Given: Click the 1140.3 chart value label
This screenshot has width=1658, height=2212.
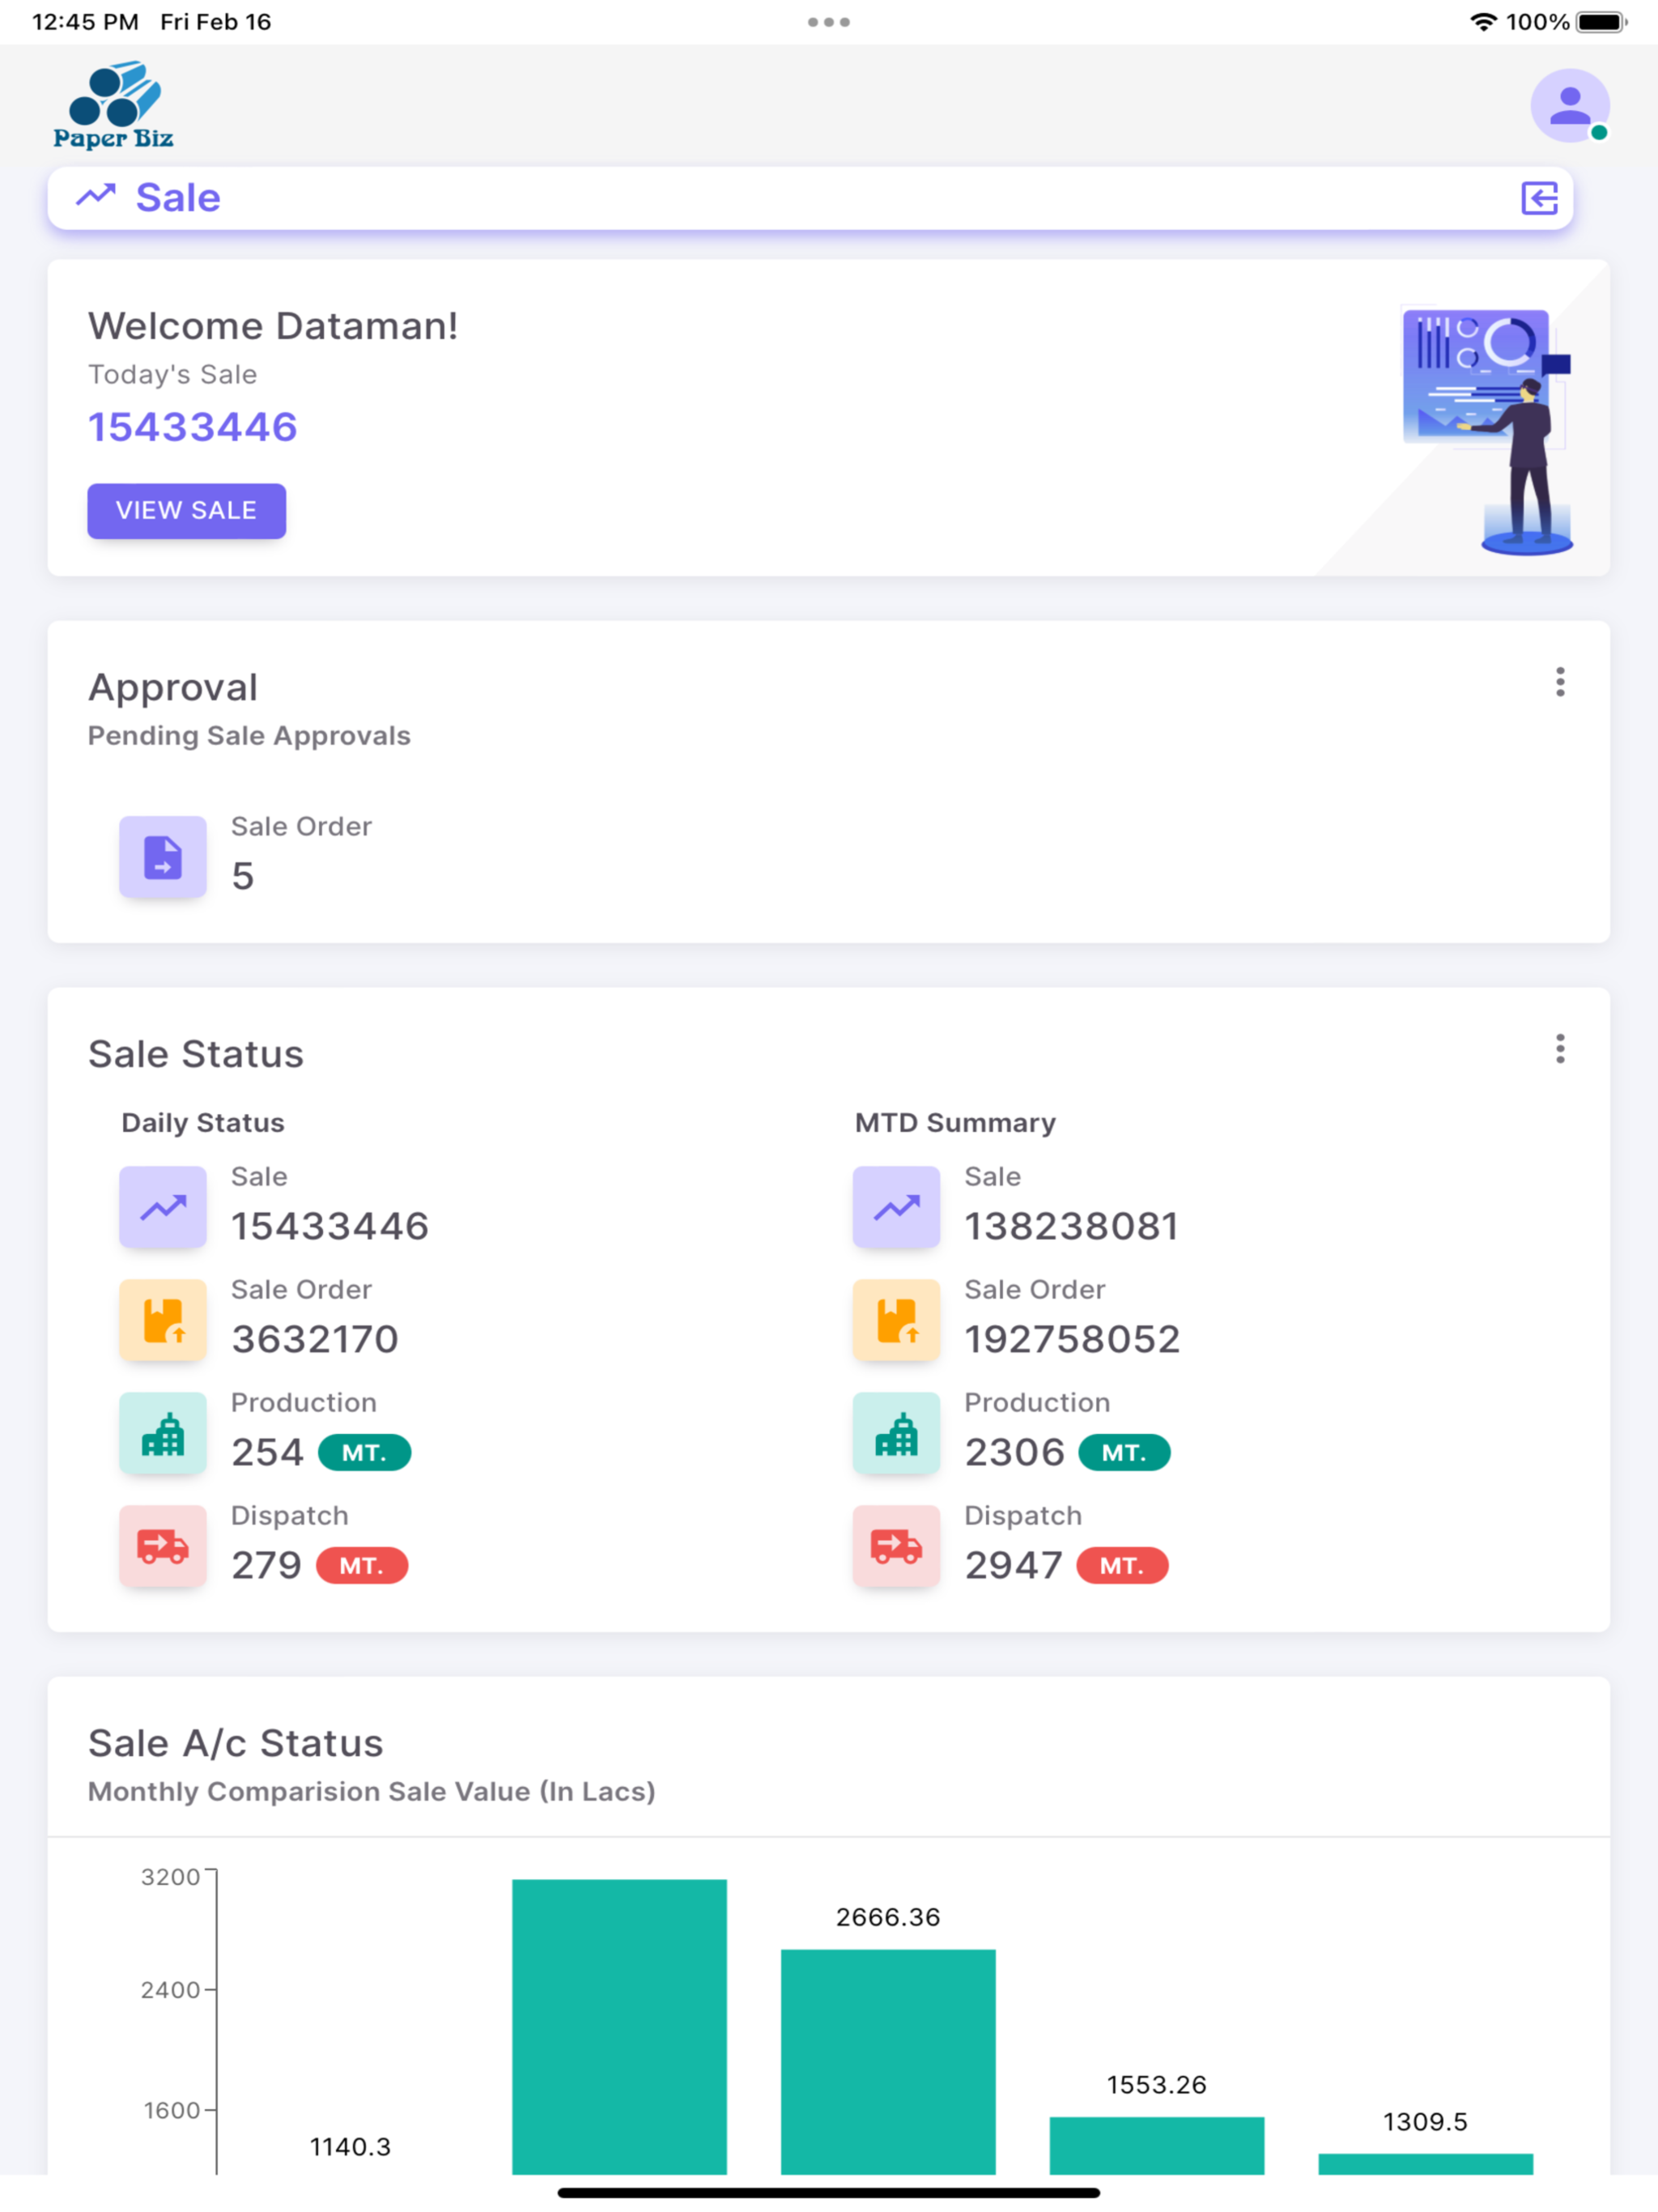Looking at the screenshot, I should 350,2146.
